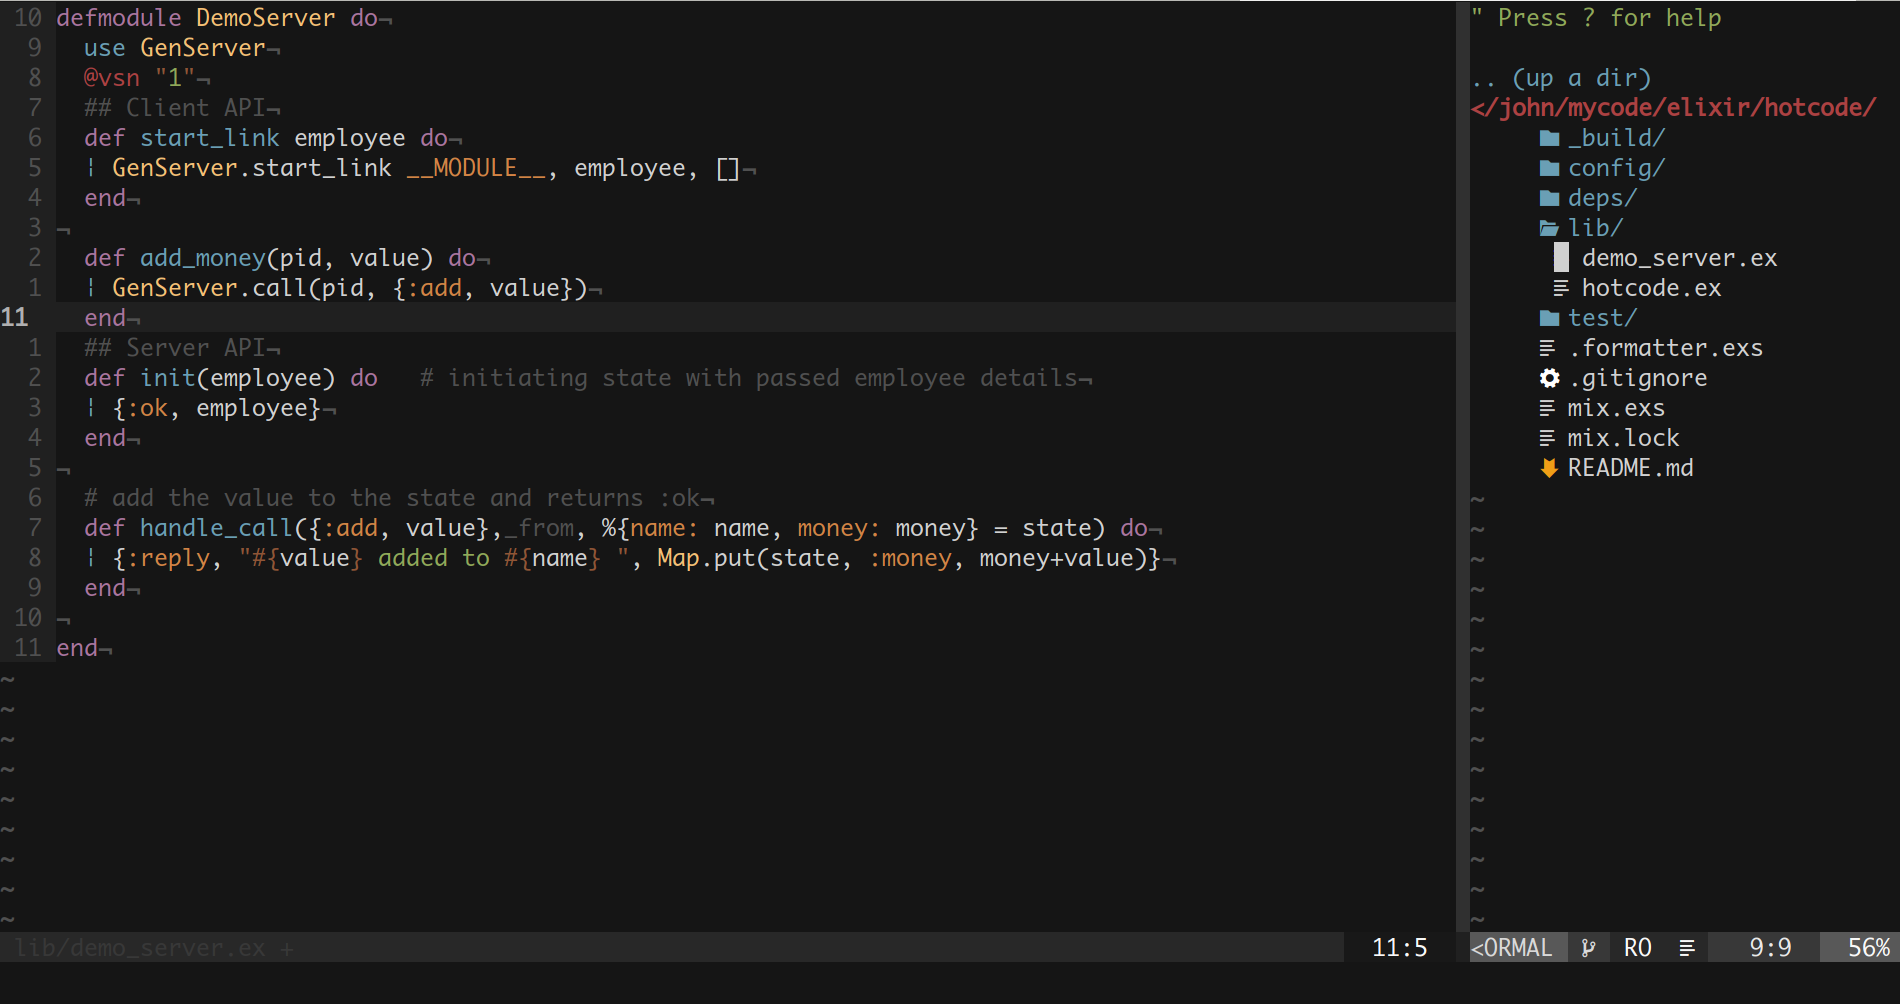Click the RO read-only indicator
Viewport: 1900px width, 1004px height.
click(1637, 948)
